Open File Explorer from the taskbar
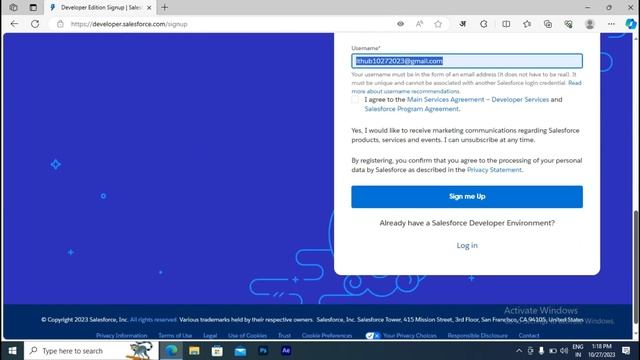This screenshot has width=640, height=360. click(x=194, y=351)
